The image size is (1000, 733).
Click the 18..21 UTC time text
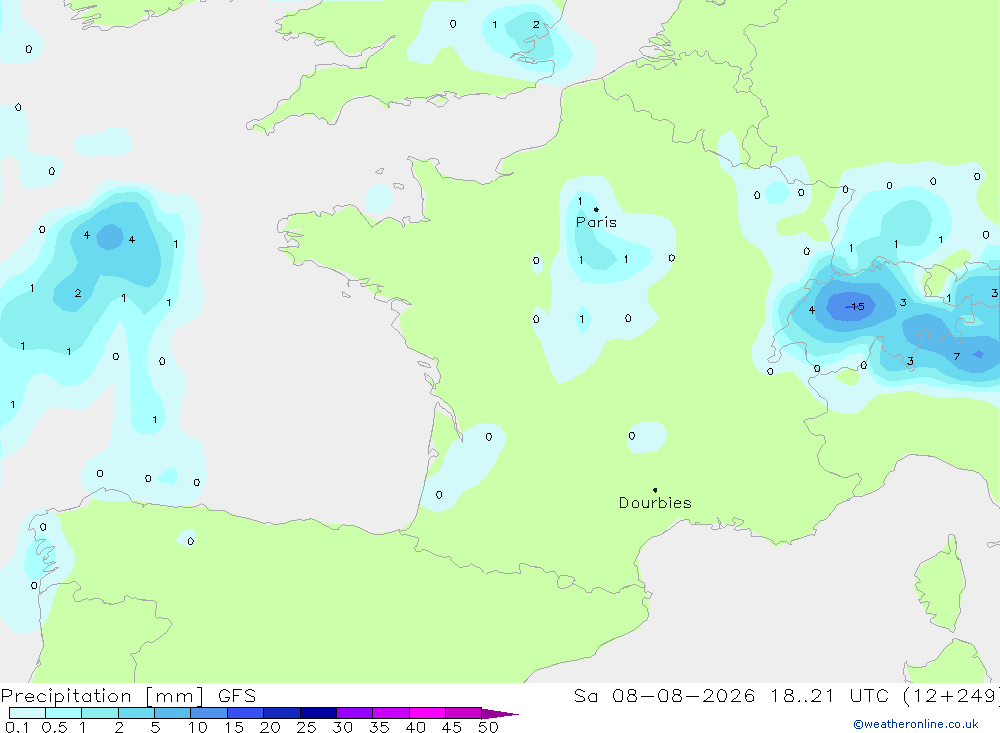[829, 695]
